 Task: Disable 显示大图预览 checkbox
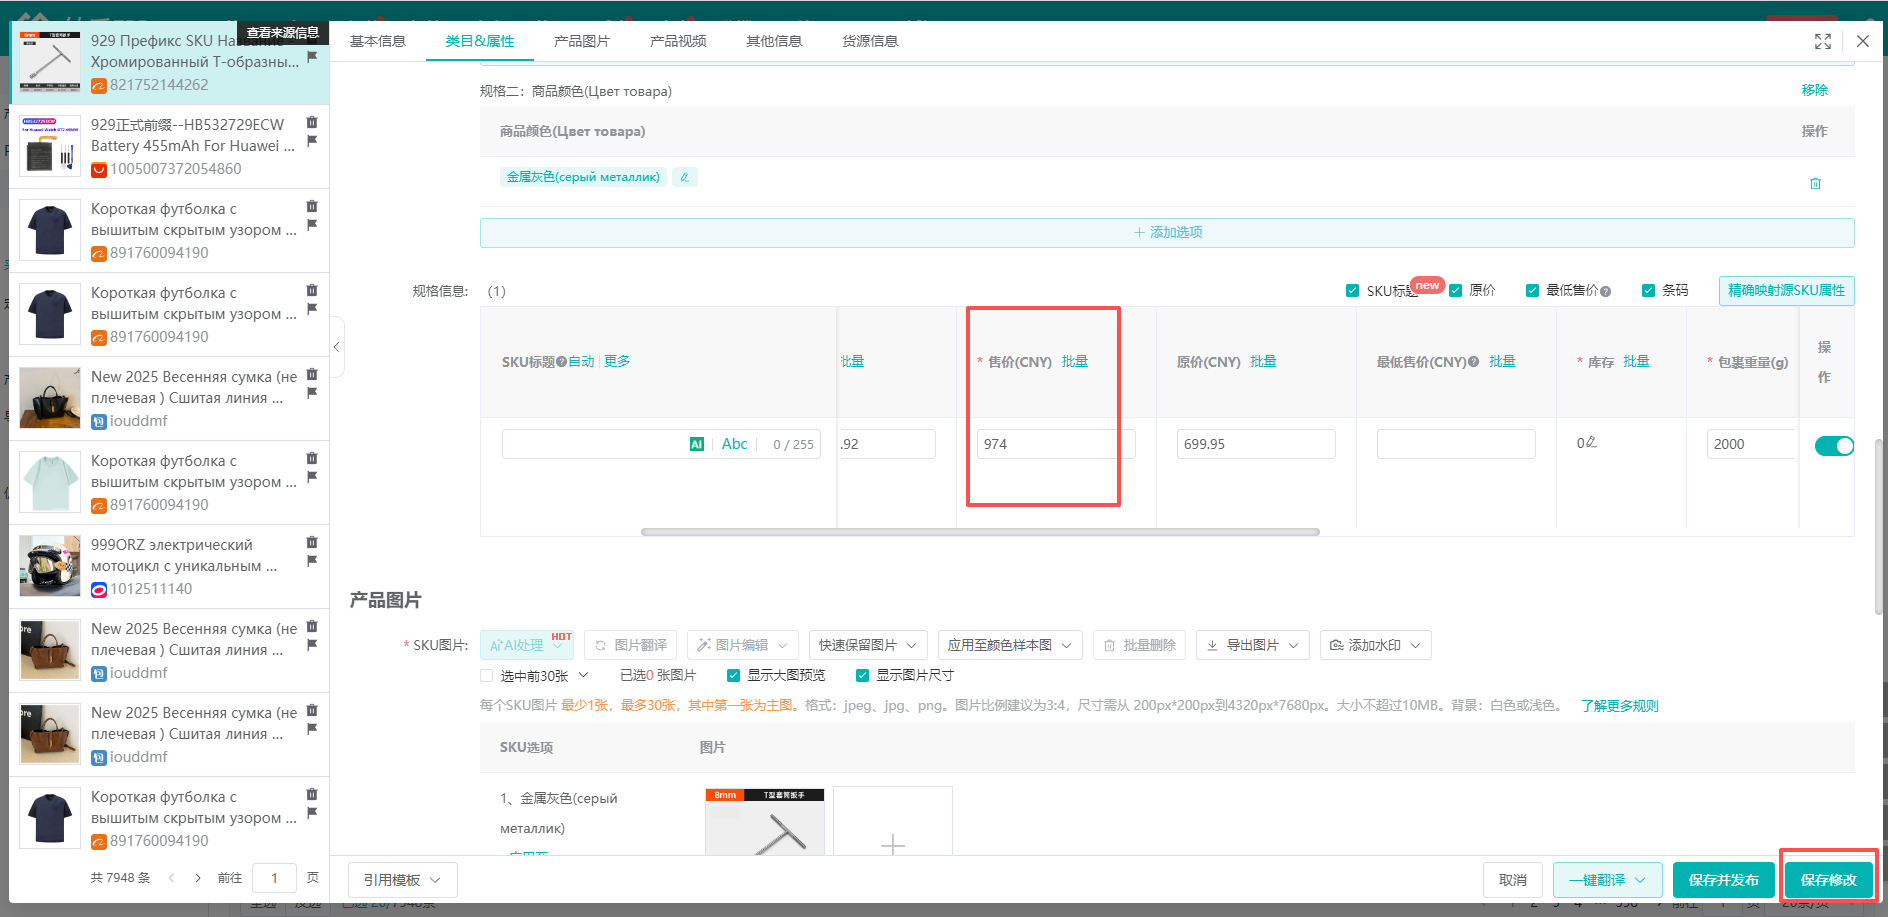[x=734, y=676]
